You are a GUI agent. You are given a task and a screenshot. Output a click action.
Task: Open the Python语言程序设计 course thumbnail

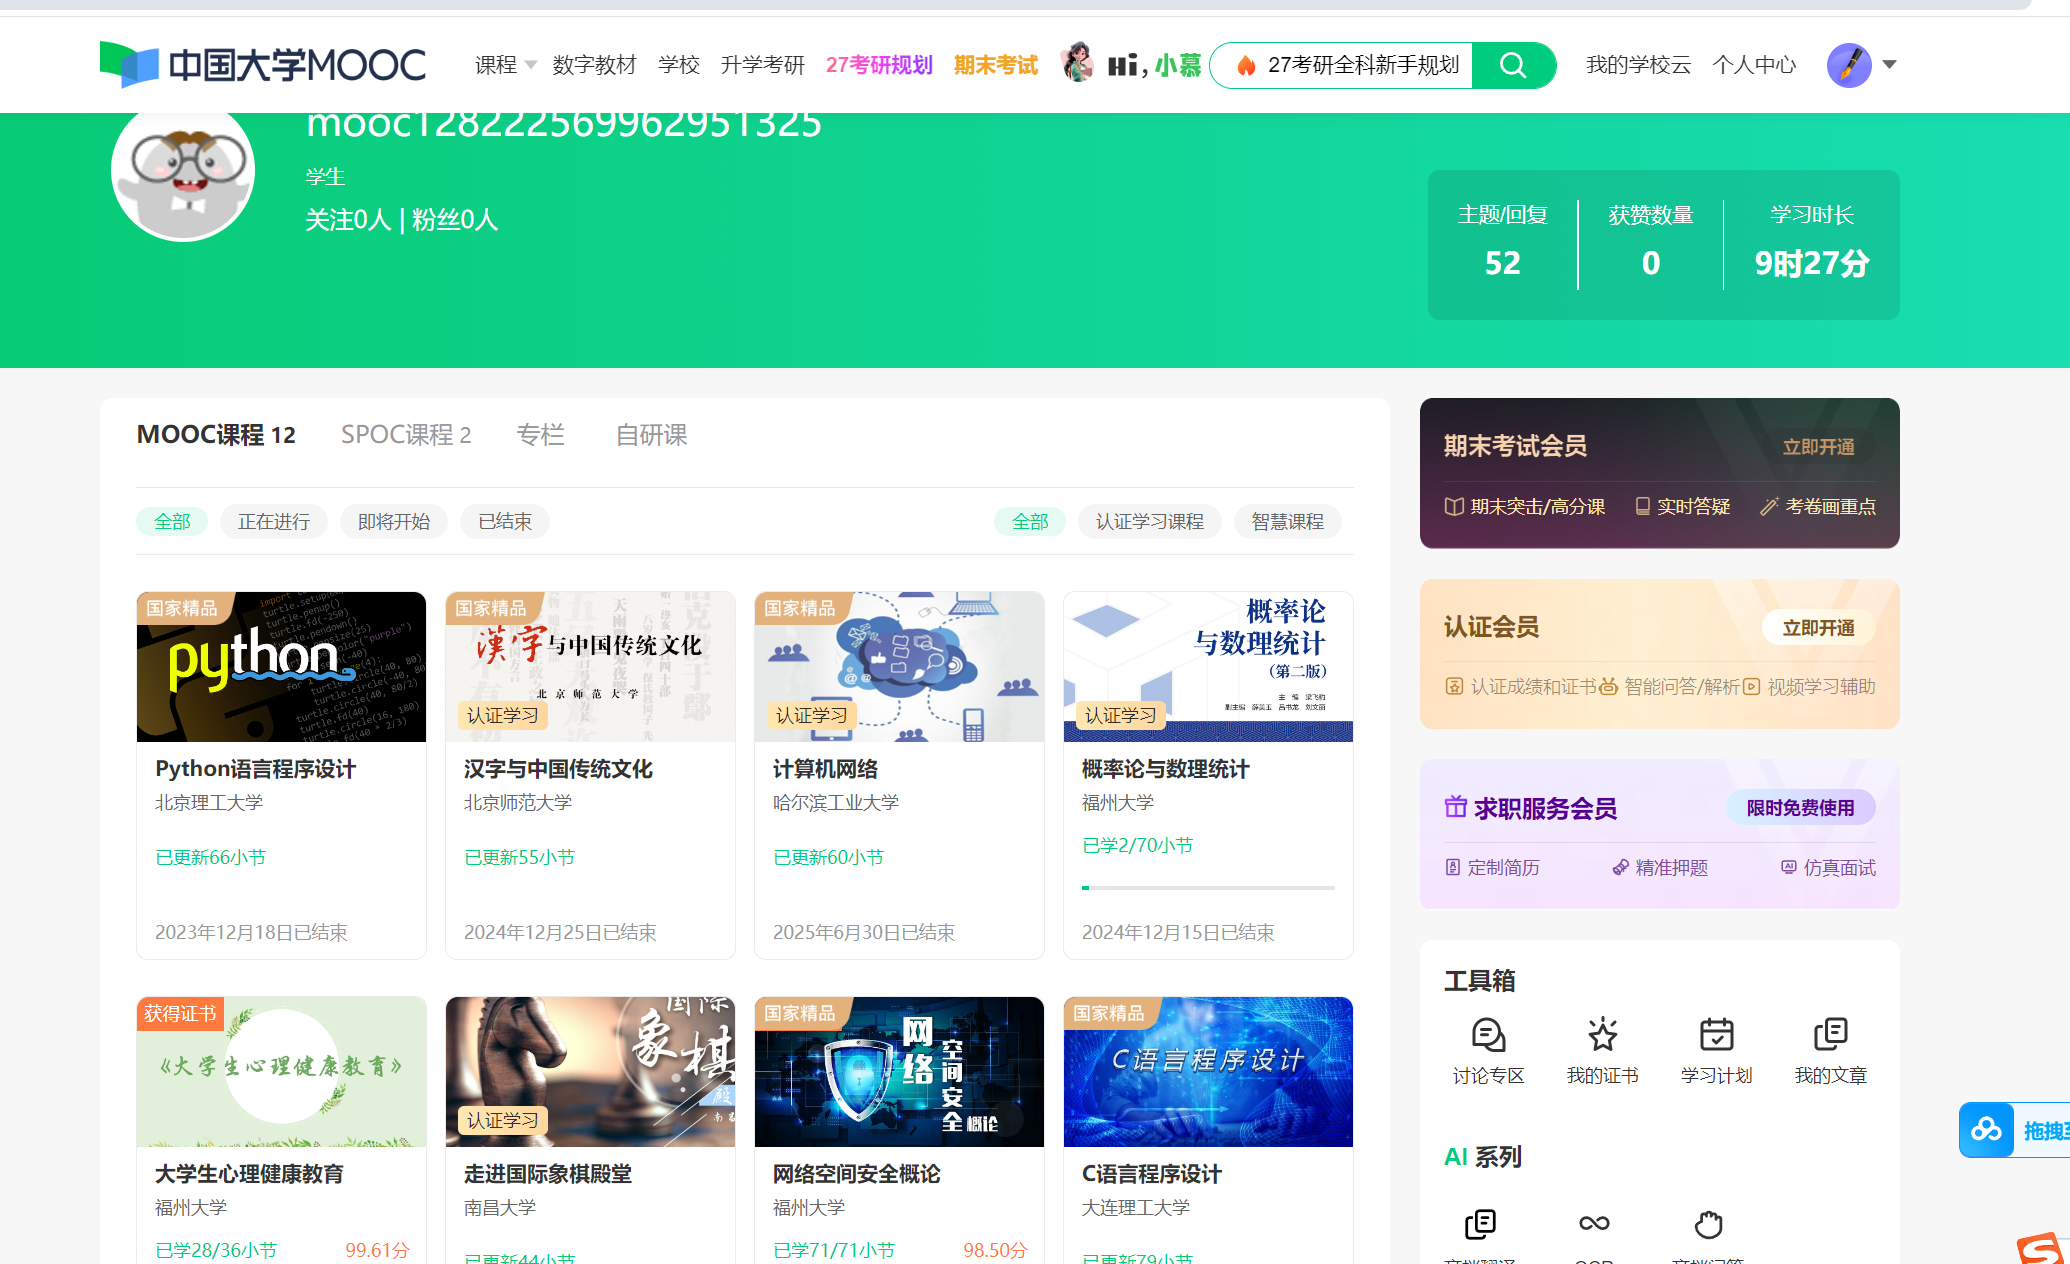coord(281,667)
